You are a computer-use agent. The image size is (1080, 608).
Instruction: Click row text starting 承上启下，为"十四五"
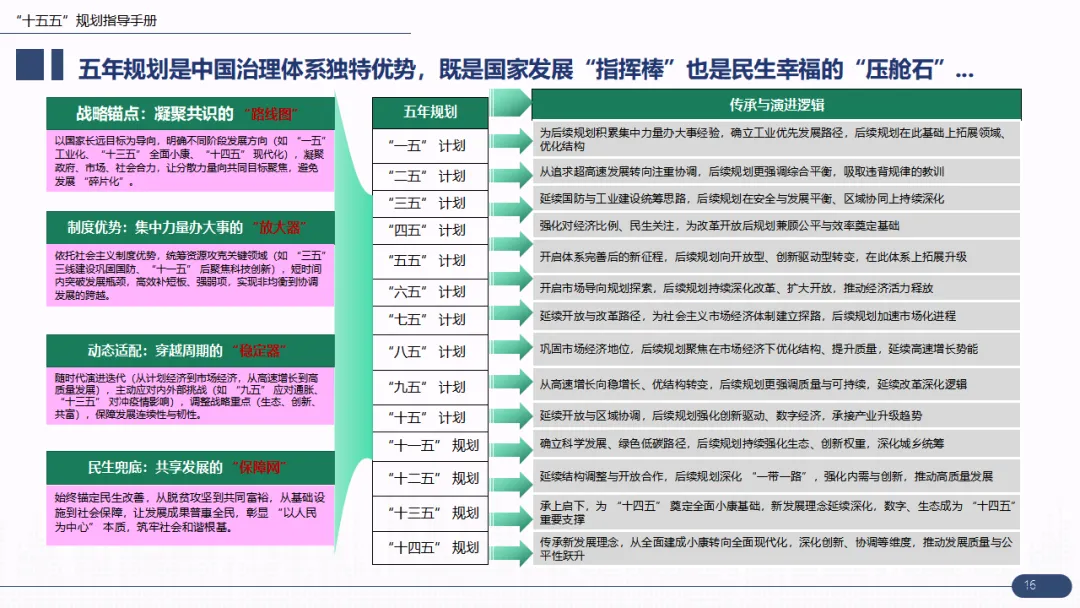click(776, 512)
